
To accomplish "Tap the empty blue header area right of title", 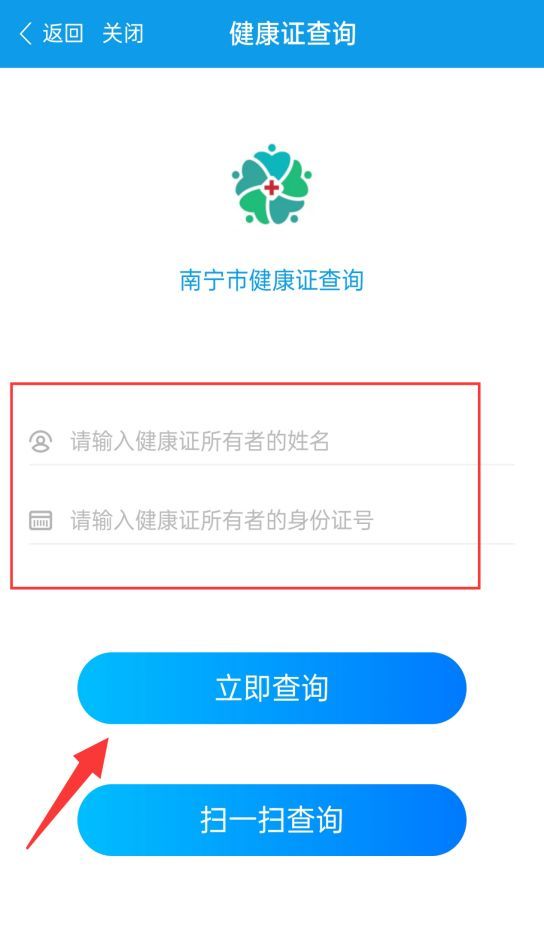I will [450, 34].
